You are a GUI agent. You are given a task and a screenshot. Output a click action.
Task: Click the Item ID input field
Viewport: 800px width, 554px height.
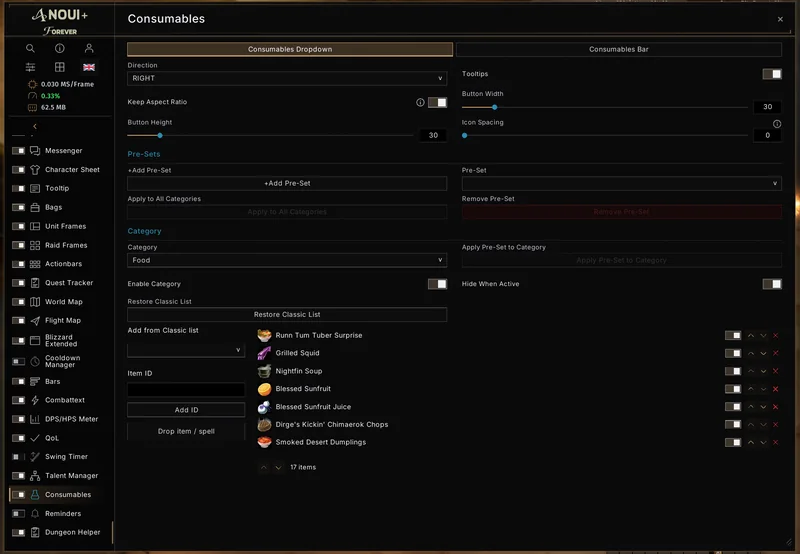[186, 390]
